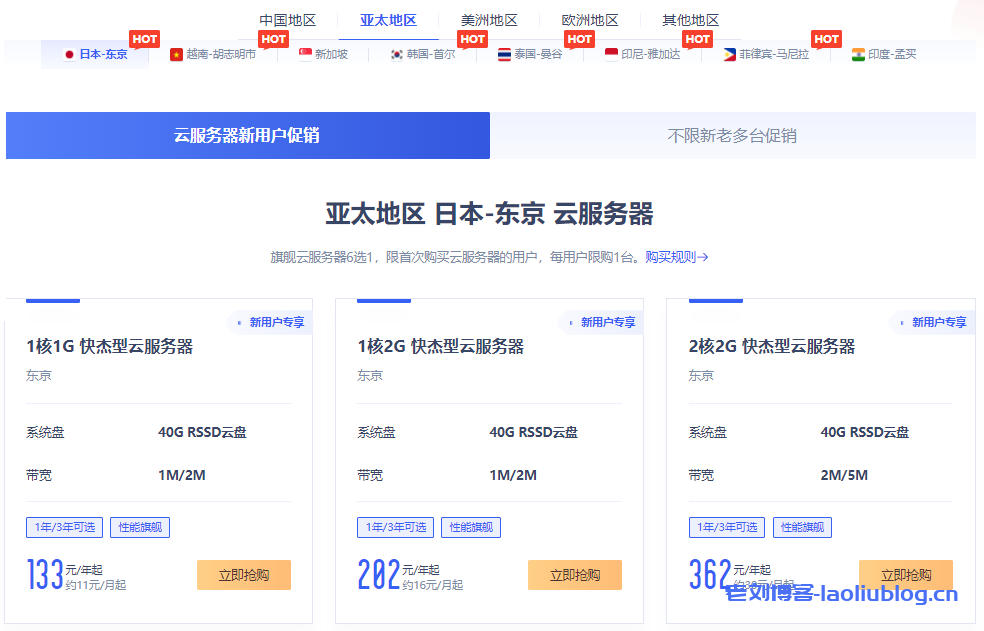Screen dimensions: 984x631
Task: Select the 云服务器新用户促销 promotion tab
Action: pos(247,136)
